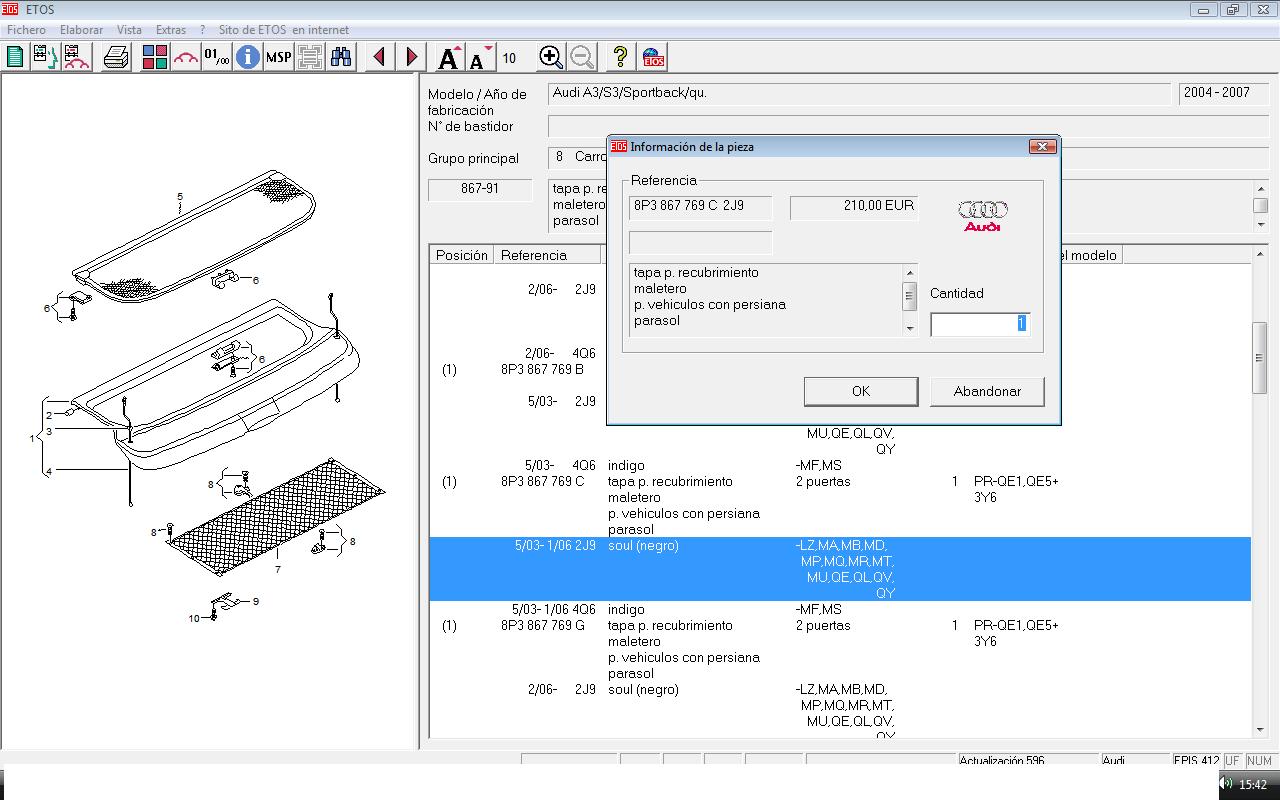Click the green document list icon
The image size is (1280, 800).
15,57
